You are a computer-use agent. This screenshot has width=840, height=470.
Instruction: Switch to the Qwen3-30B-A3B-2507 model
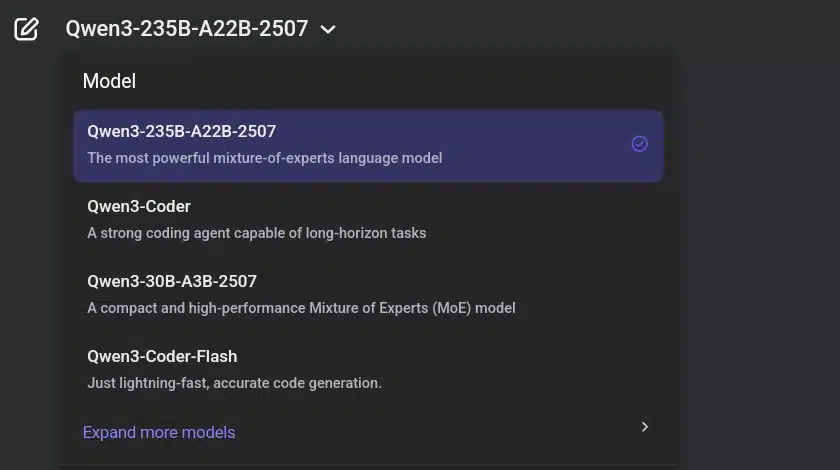tap(369, 295)
